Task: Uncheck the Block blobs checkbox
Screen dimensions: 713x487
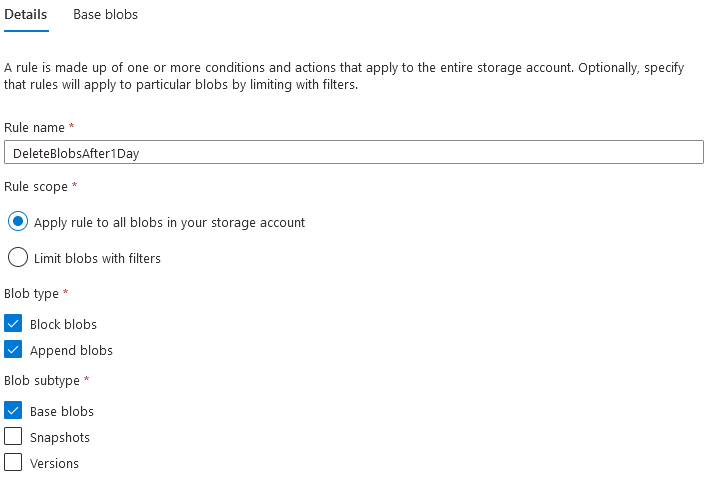Action: (13, 324)
